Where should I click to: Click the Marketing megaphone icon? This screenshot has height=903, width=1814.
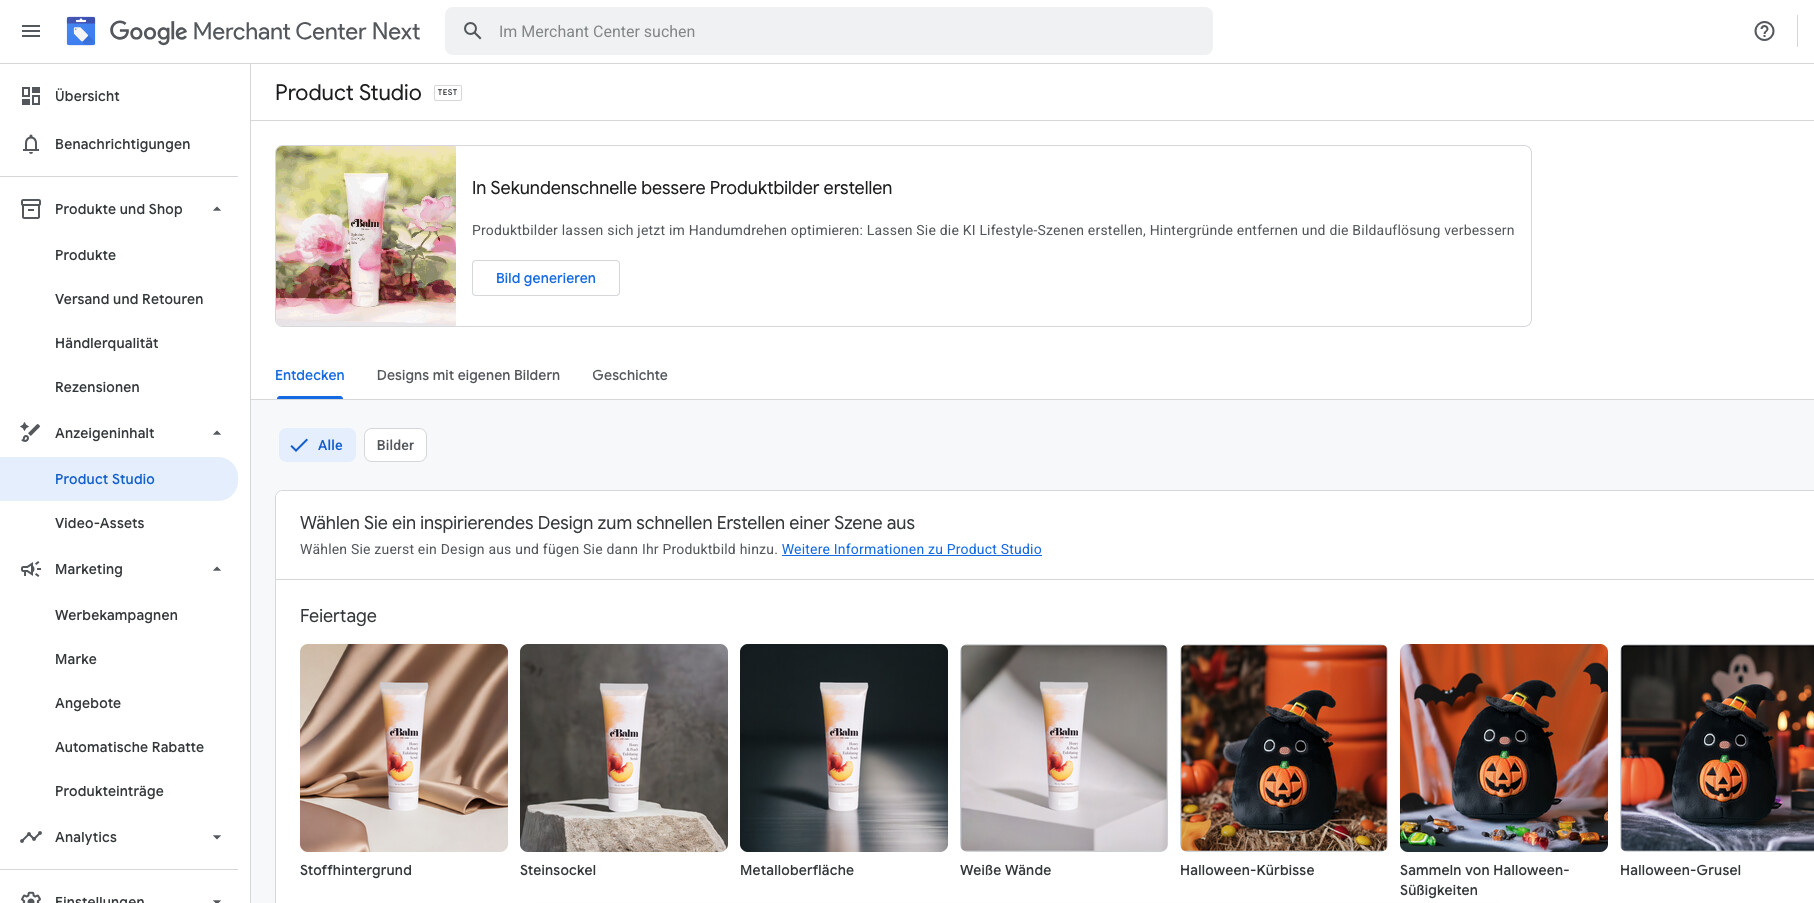click(x=31, y=569)
